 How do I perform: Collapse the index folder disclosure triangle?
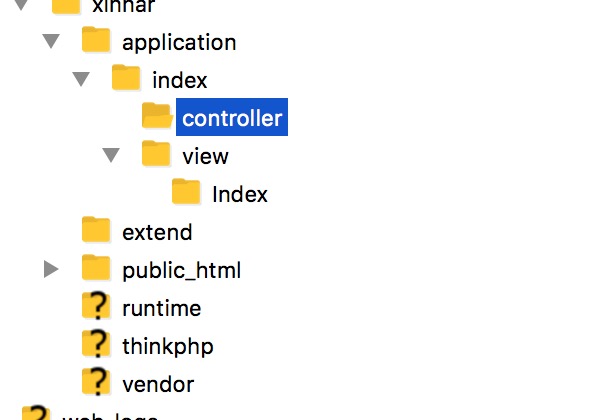81,79
